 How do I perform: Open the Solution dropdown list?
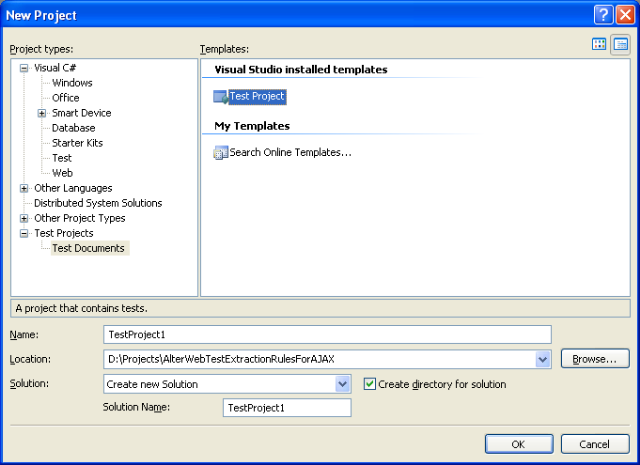[342, 384]
